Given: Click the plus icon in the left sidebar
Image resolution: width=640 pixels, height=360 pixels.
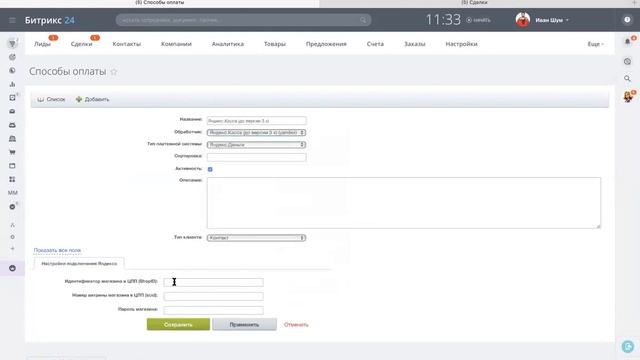Looking at the screenshot, I should [12, 248].
